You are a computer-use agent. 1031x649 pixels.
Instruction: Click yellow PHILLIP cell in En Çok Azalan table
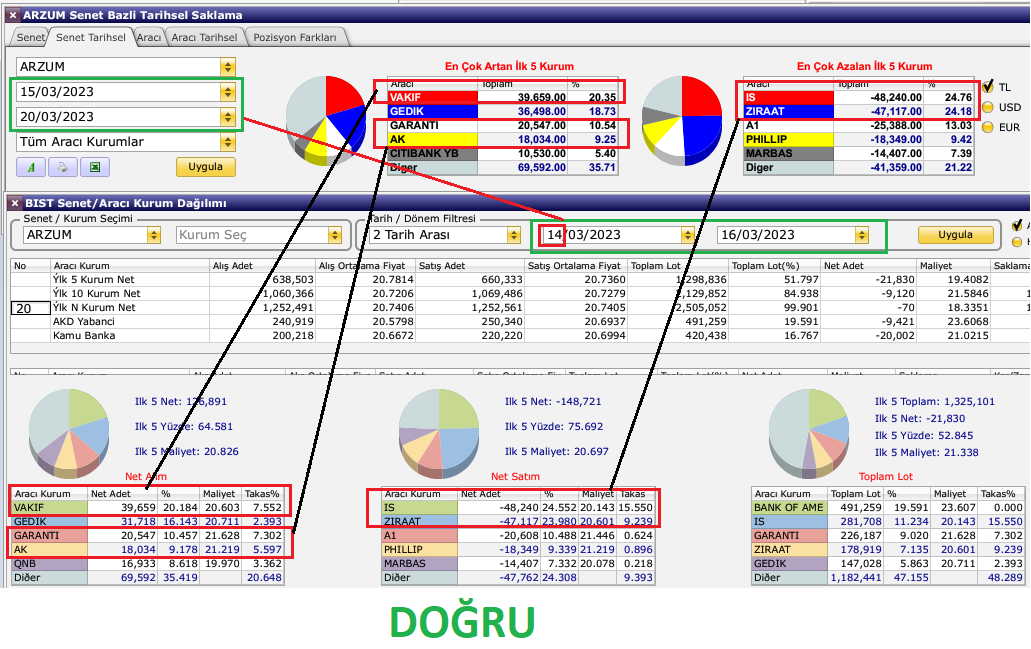[788, 139]
